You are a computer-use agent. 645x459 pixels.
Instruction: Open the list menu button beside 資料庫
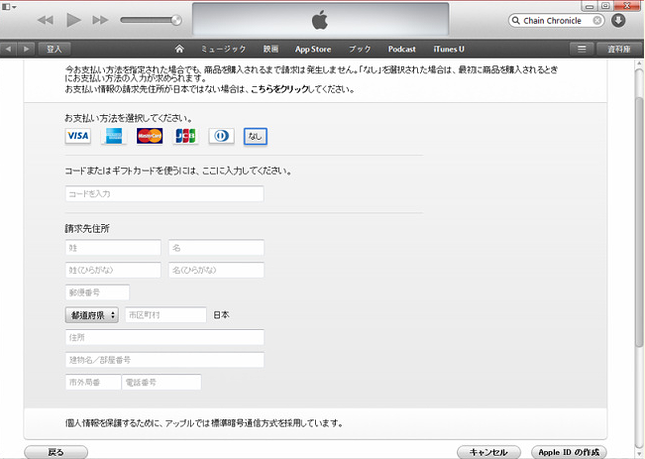tap(581, 48)
